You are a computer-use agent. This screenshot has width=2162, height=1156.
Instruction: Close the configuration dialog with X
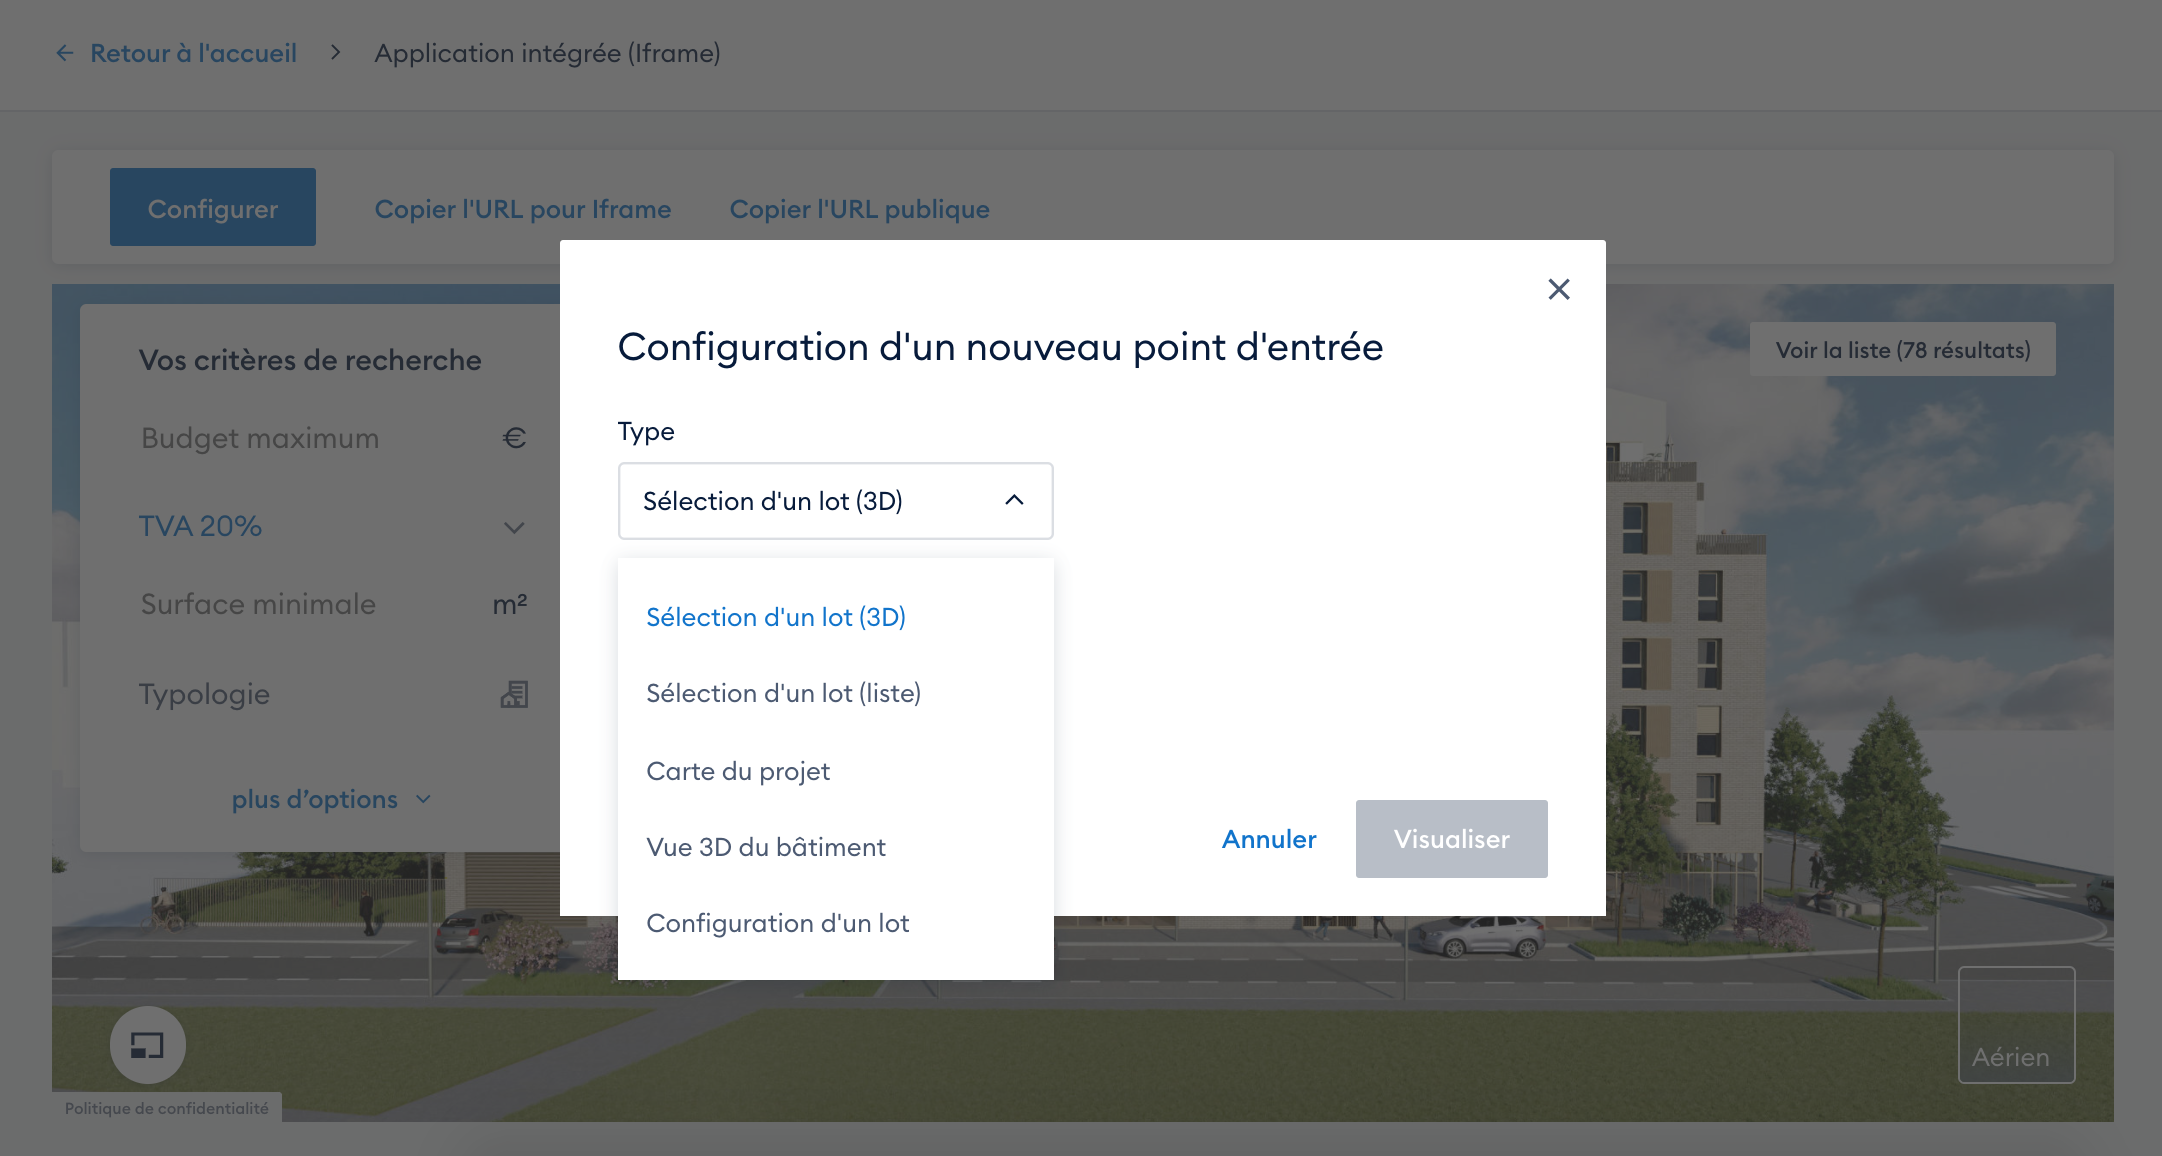pyautogui.click(x=1558, y=289)
